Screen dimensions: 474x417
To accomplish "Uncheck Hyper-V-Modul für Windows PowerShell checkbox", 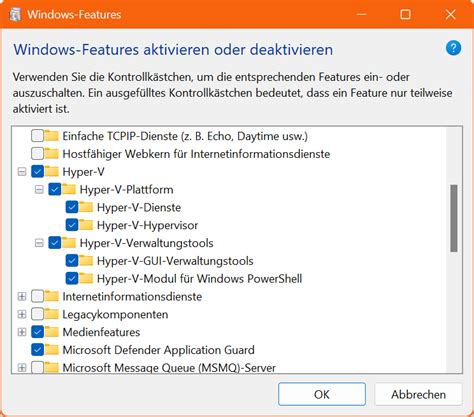I will pyautogui.click(x=72, y=278).
